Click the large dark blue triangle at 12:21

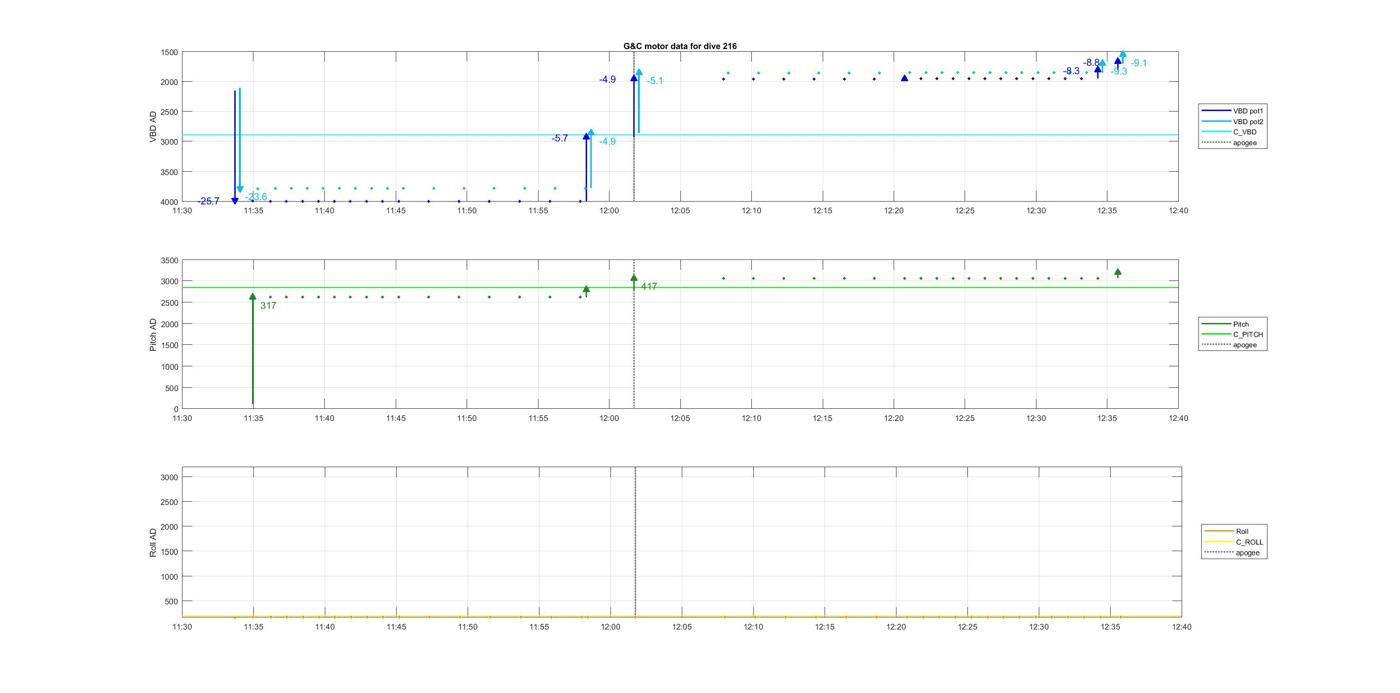904,77
